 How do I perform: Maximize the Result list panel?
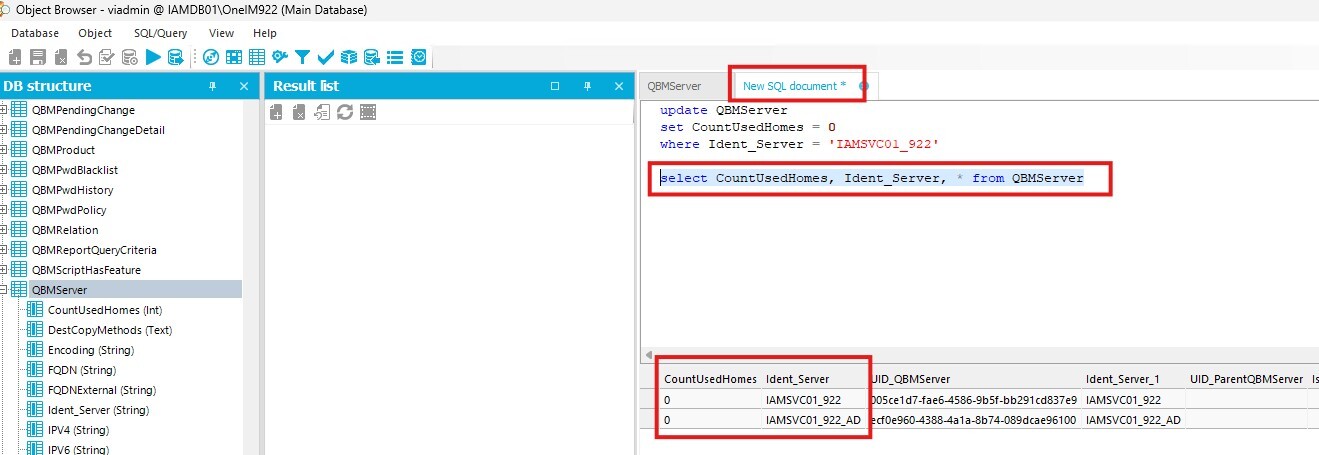[555, 86]
